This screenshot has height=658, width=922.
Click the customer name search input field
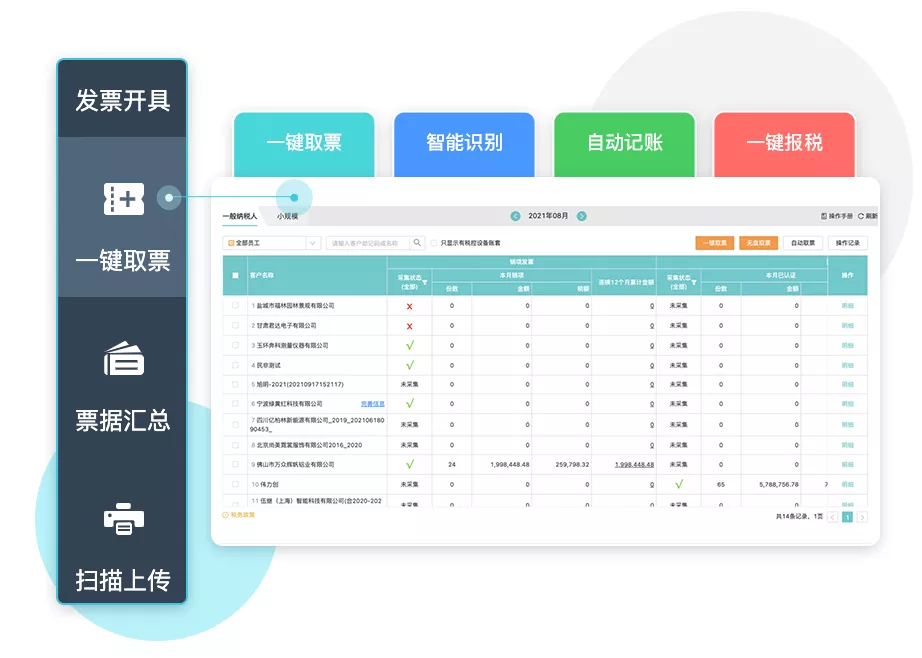click(x=368, y=243)
